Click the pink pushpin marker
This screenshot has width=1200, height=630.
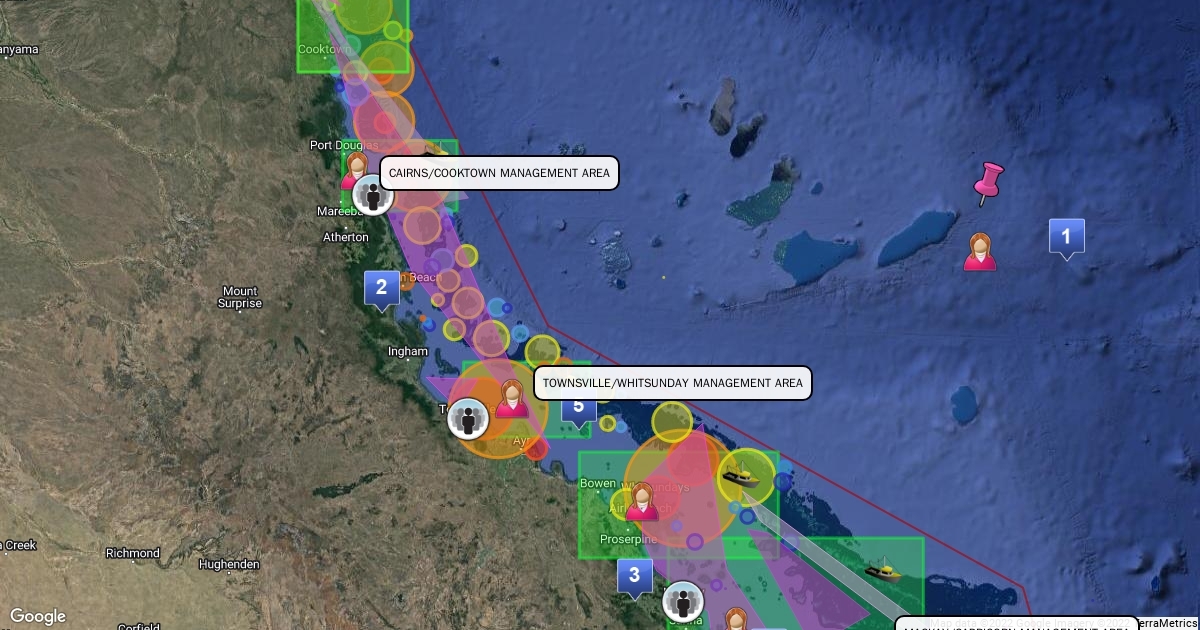click(x=987, y=184)
